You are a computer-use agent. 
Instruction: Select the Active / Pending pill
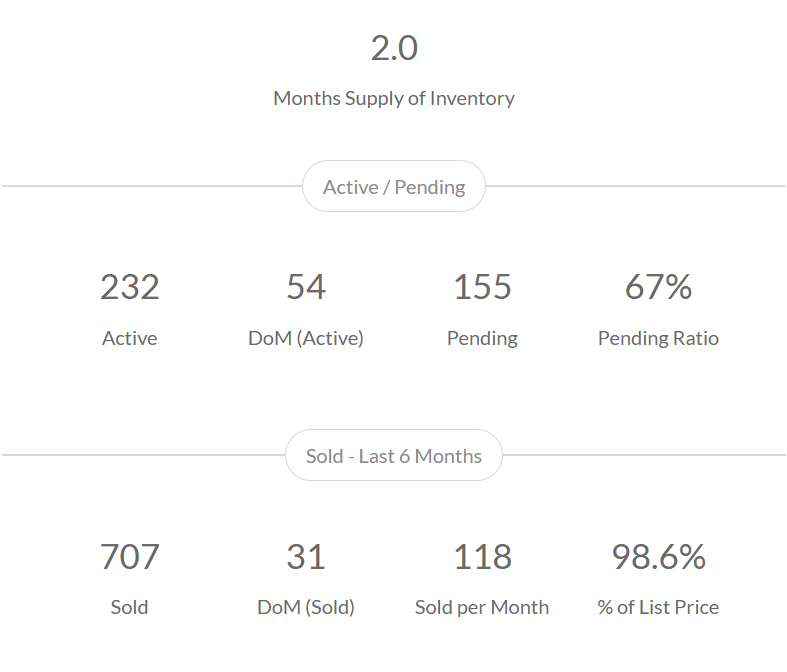394,187
